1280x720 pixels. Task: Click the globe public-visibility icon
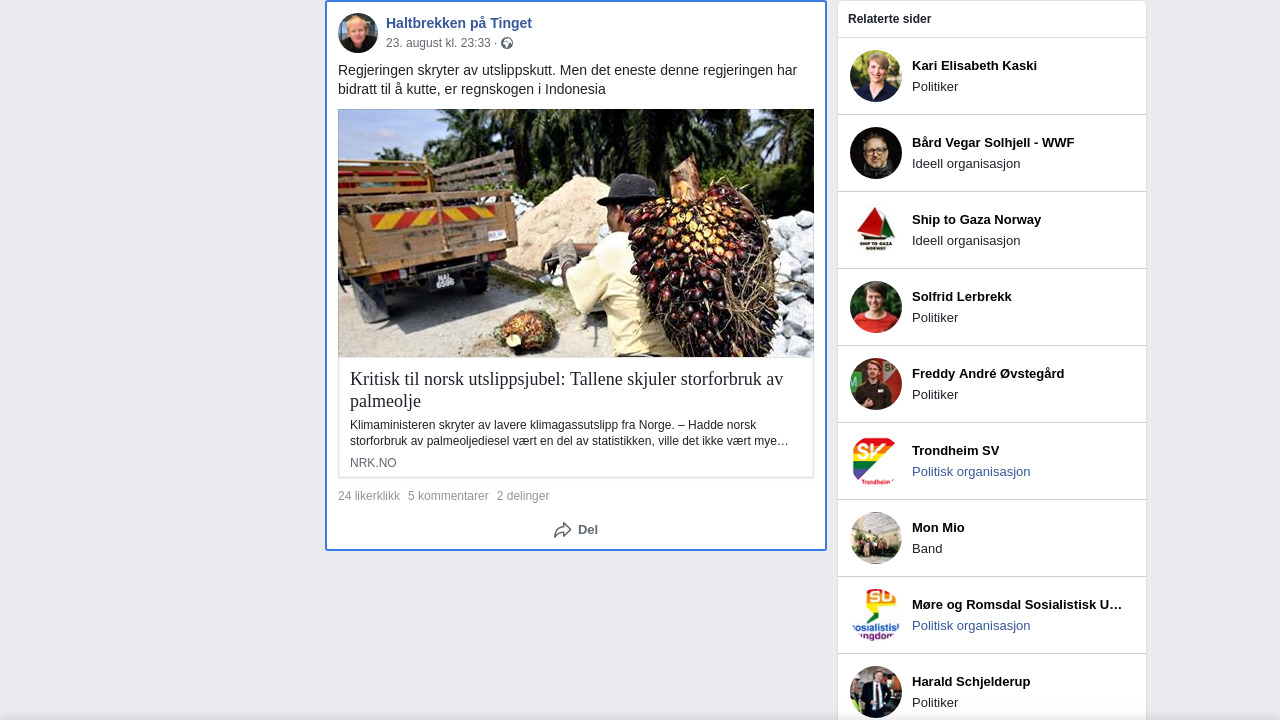(507, 43)
